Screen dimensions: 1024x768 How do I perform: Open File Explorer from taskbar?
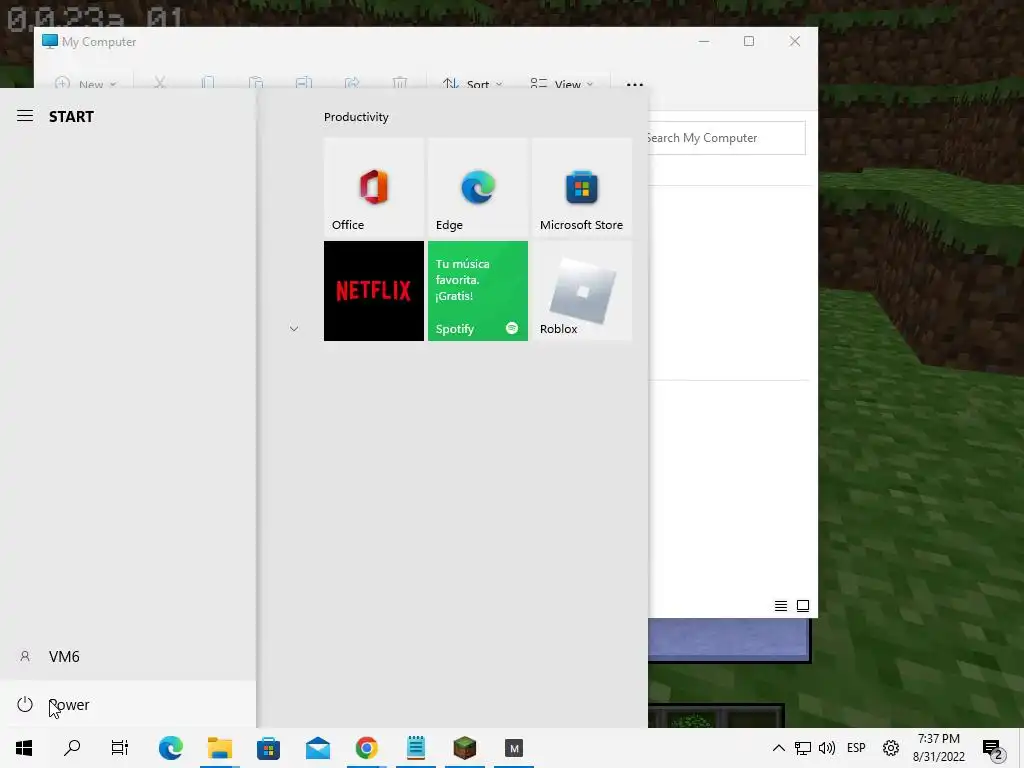coord(220,748)
